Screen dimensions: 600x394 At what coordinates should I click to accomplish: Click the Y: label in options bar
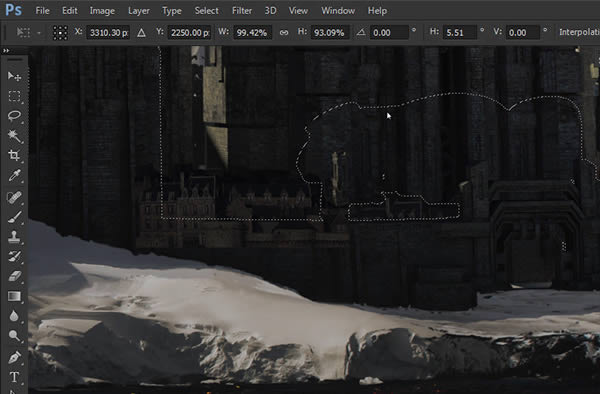(160, 32)
